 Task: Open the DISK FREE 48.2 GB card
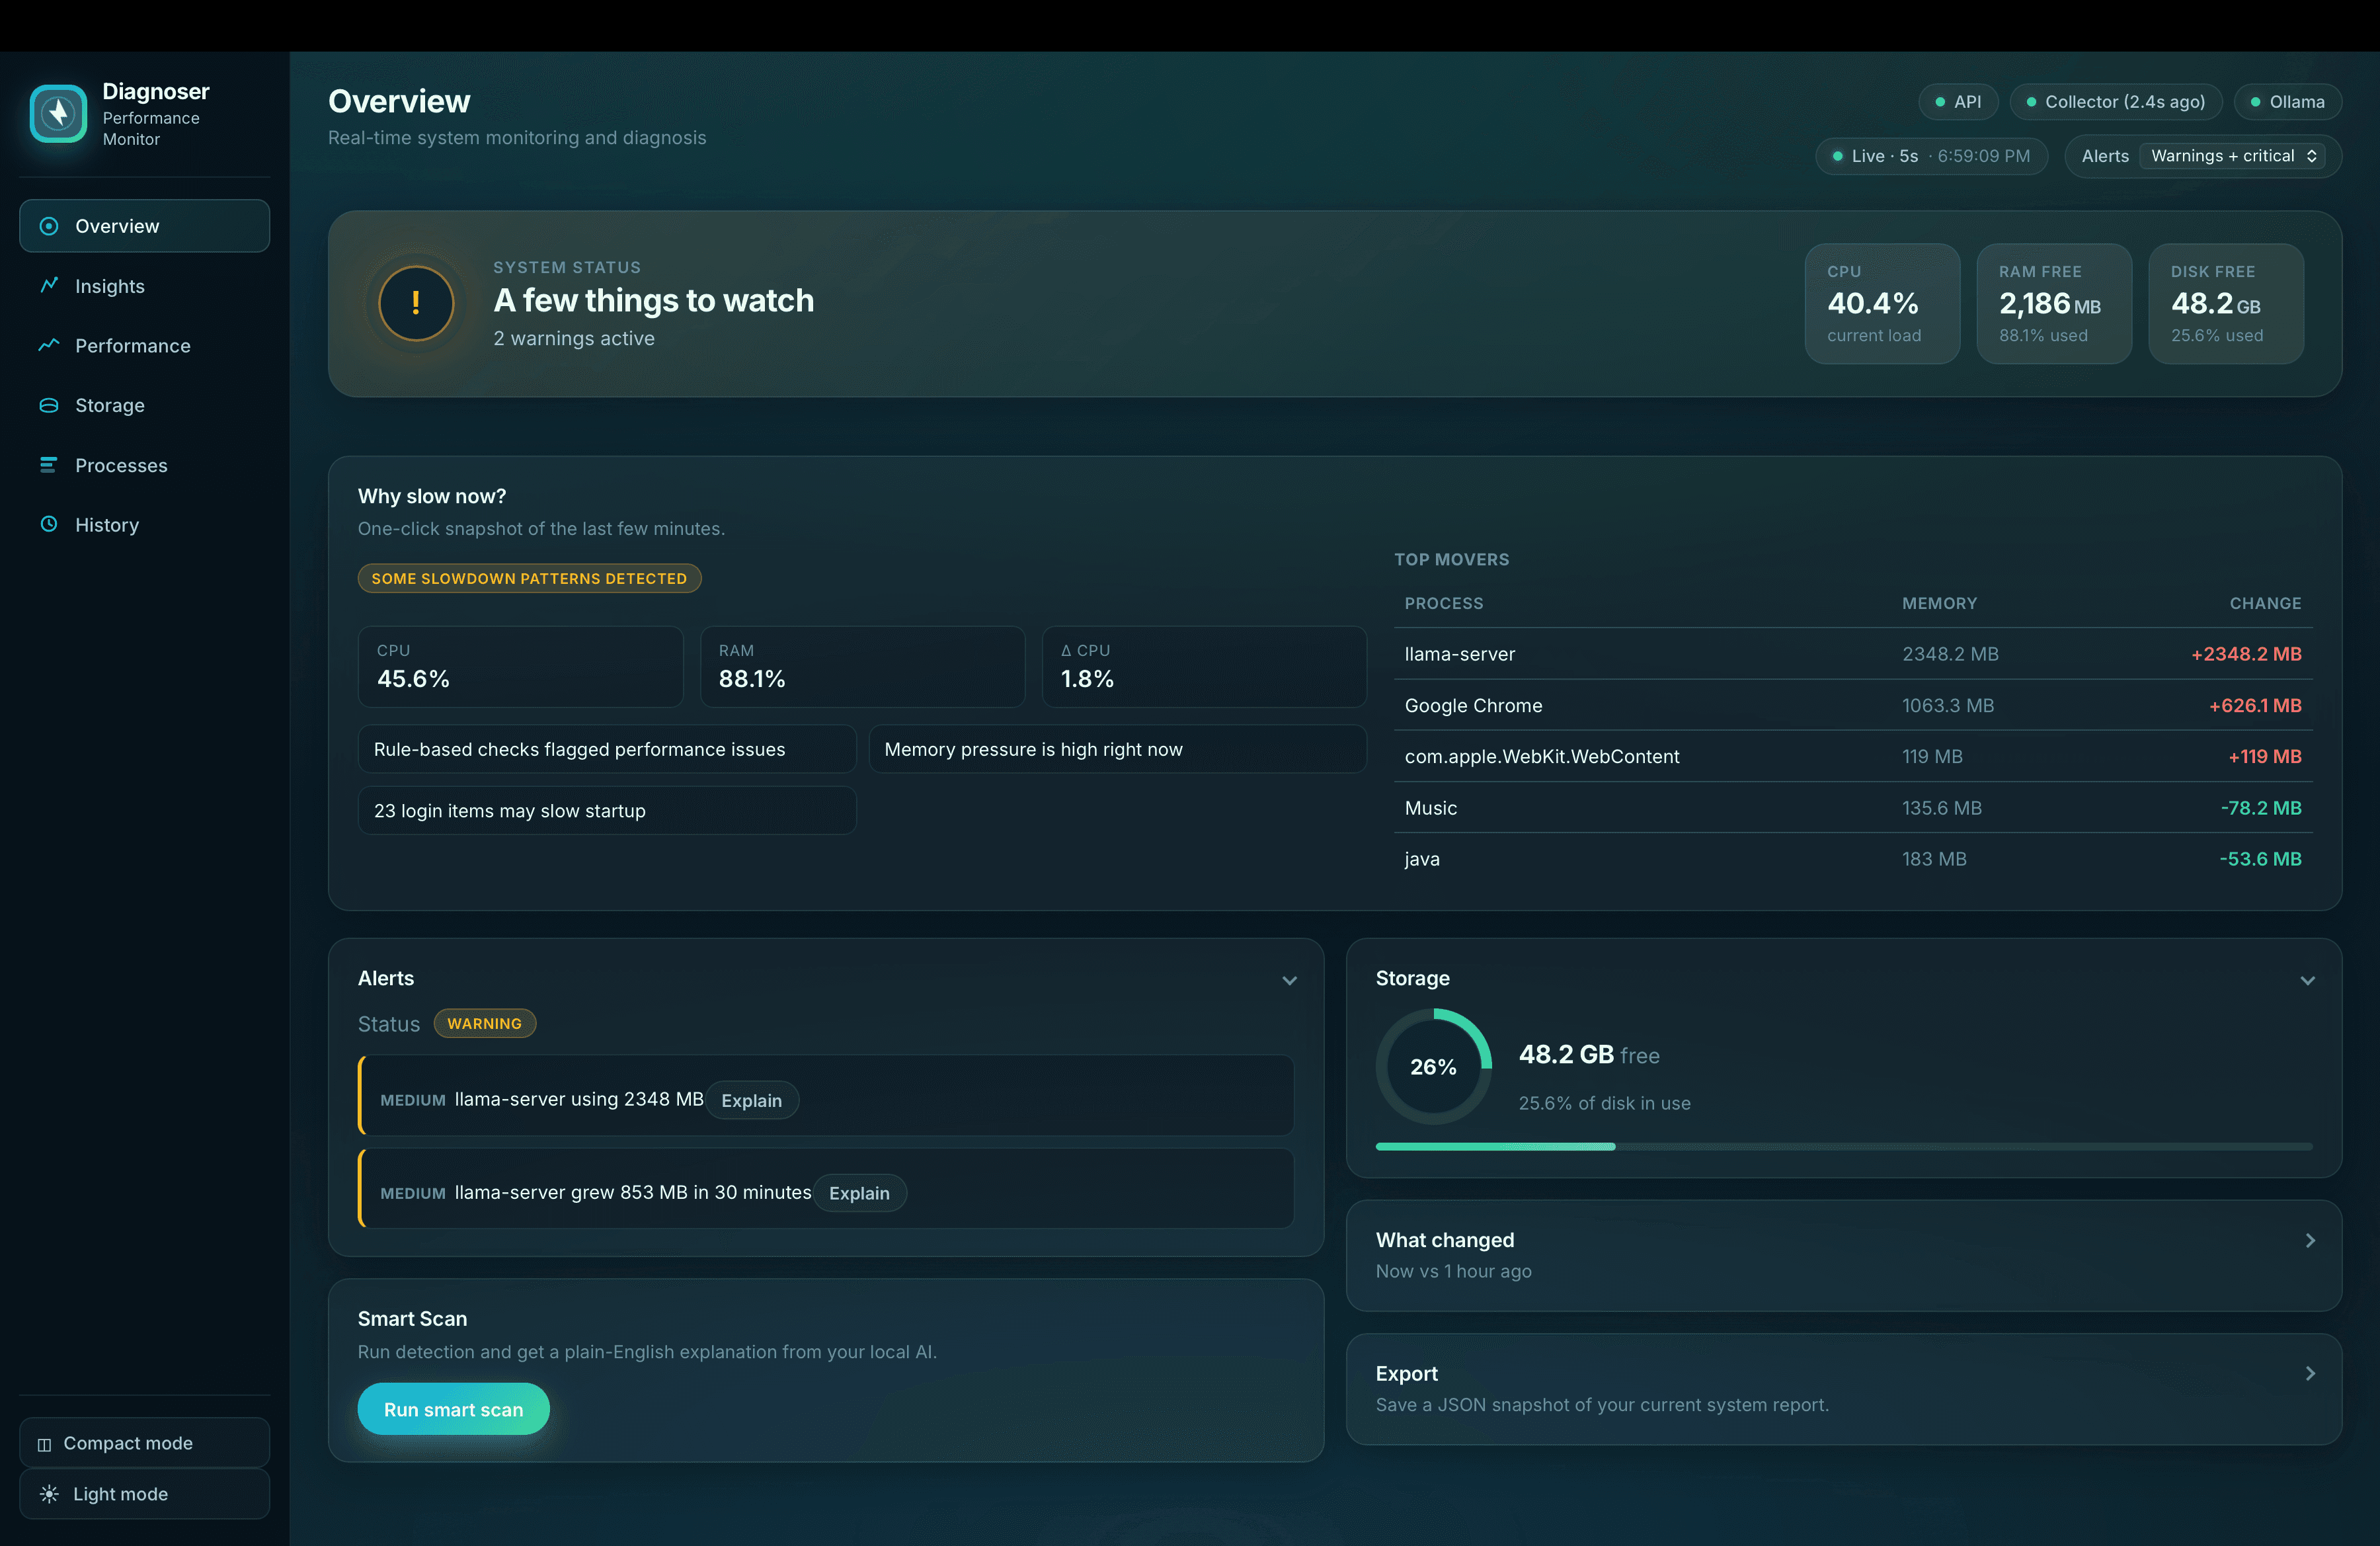[x=2226, y=303]
